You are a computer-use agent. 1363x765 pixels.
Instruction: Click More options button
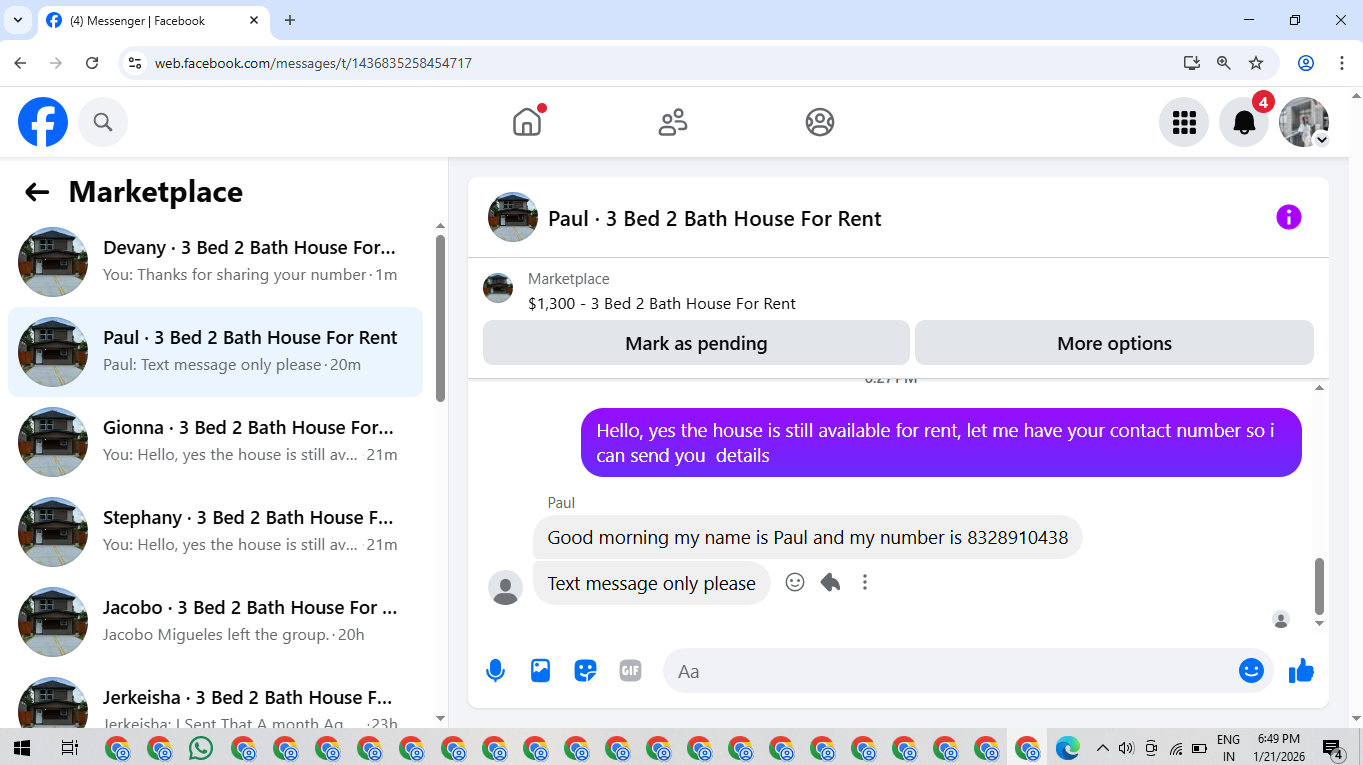coord(1114,343)
